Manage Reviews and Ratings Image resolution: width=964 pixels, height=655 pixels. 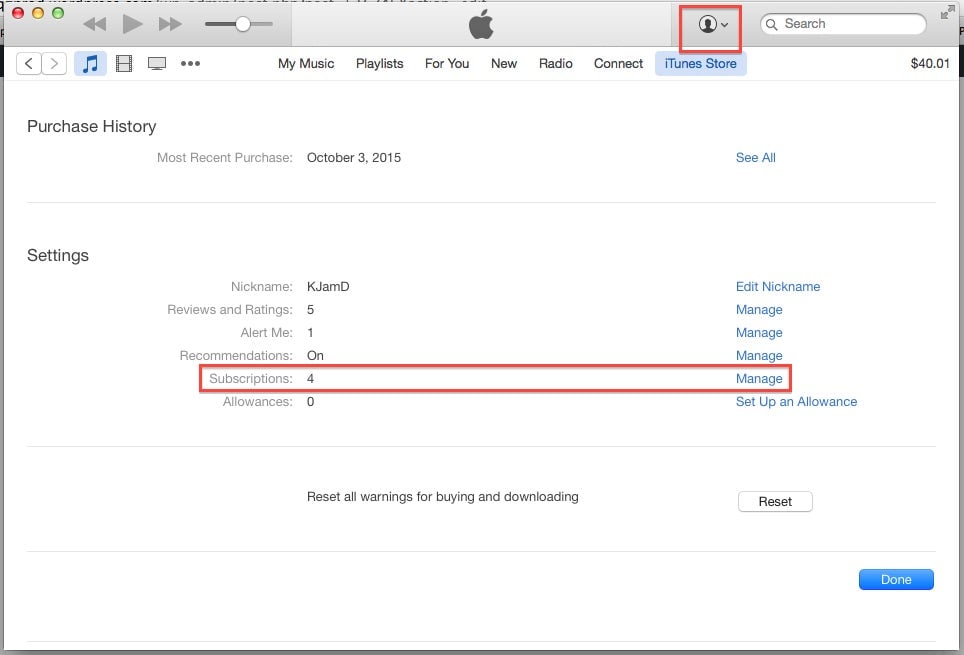click(x=759, y=309)
